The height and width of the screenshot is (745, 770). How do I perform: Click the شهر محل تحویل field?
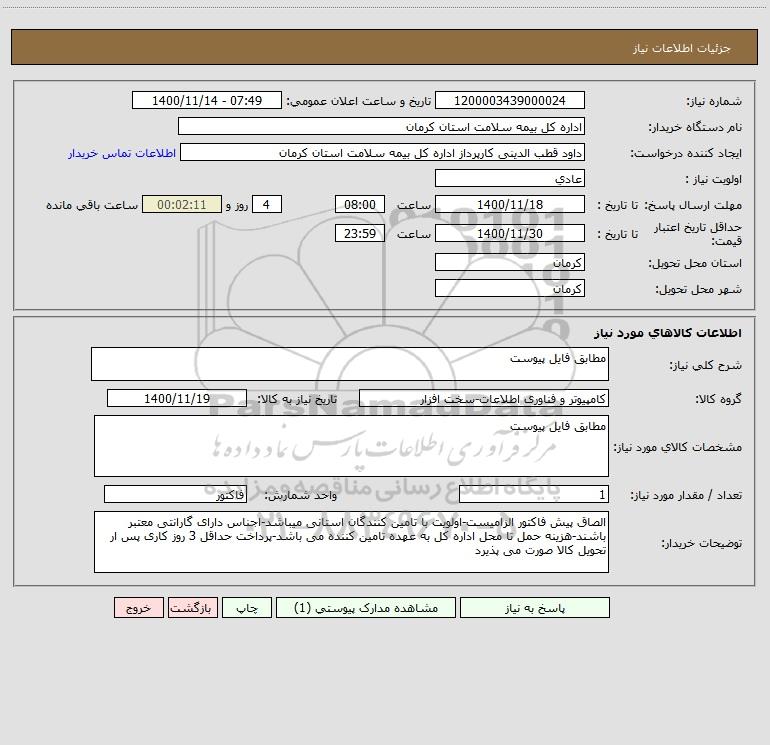point(510,288)
